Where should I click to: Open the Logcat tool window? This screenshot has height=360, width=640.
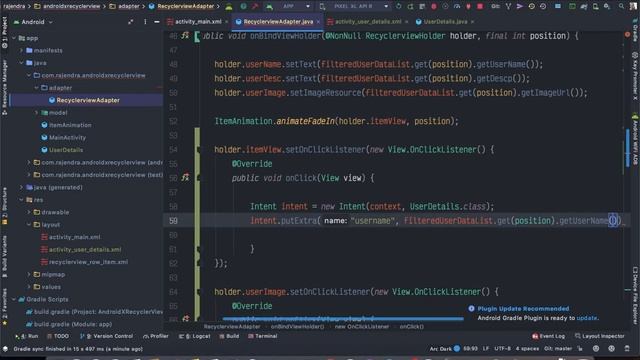195,336
